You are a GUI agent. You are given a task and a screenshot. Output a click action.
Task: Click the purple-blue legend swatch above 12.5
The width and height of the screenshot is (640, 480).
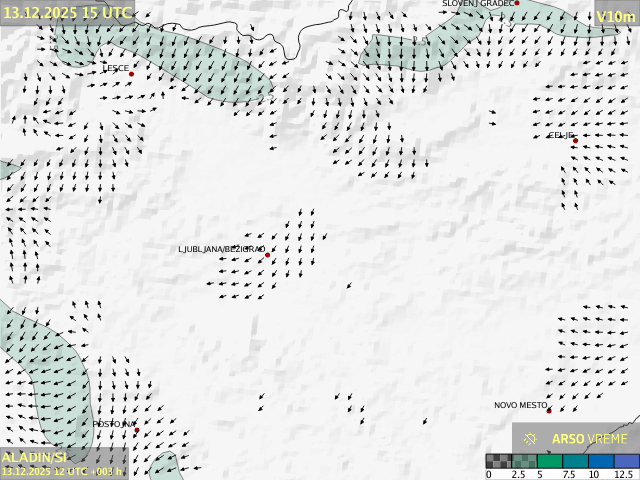626,461
